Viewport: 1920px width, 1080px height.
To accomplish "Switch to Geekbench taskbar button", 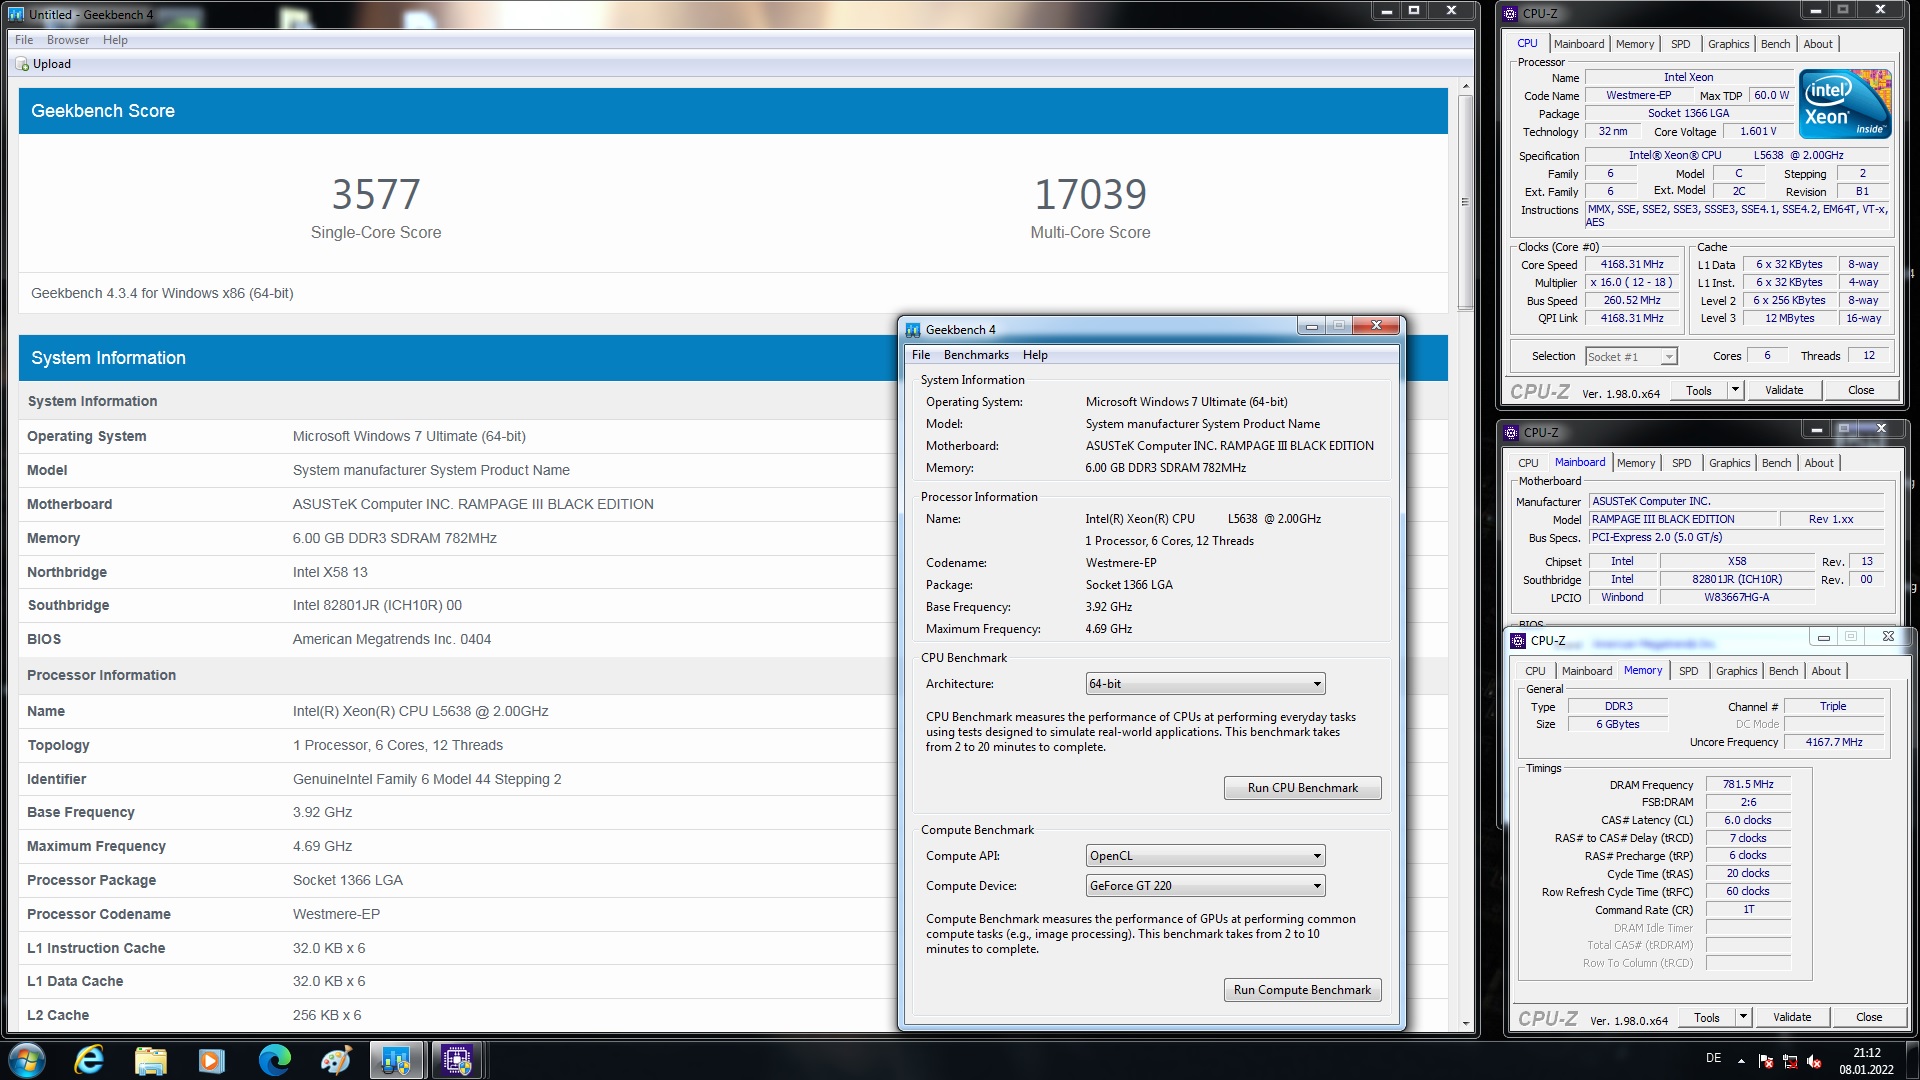I will click(397, 1060).
